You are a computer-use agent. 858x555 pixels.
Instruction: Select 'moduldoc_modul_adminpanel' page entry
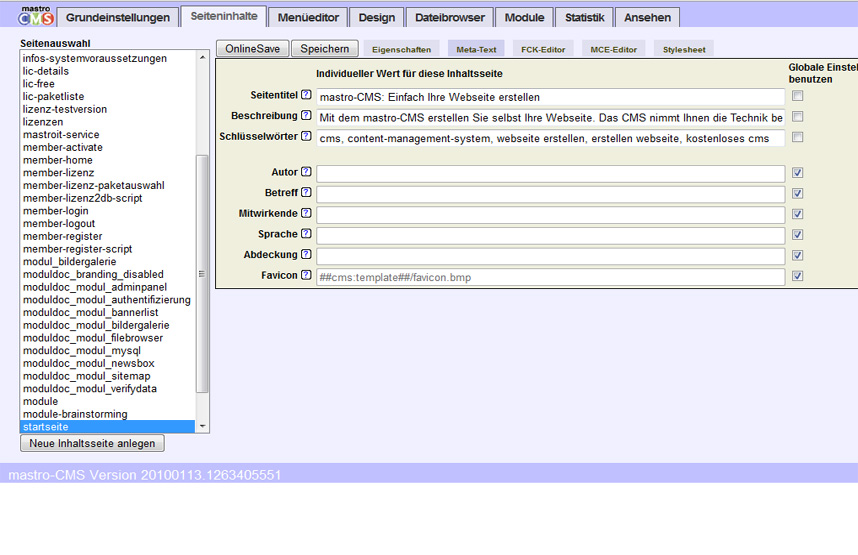coord(108,287)
